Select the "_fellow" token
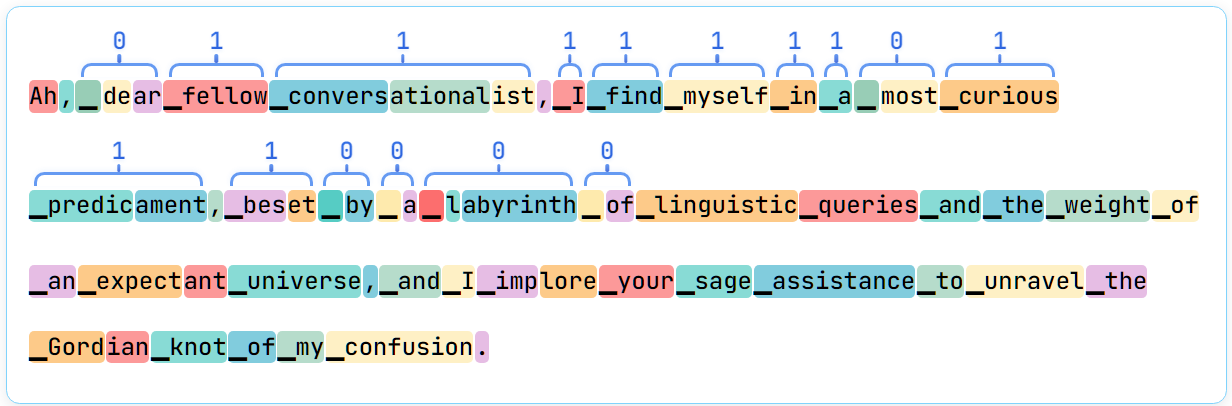Viewport: 1232px width, 406px height. click(215, 96)
